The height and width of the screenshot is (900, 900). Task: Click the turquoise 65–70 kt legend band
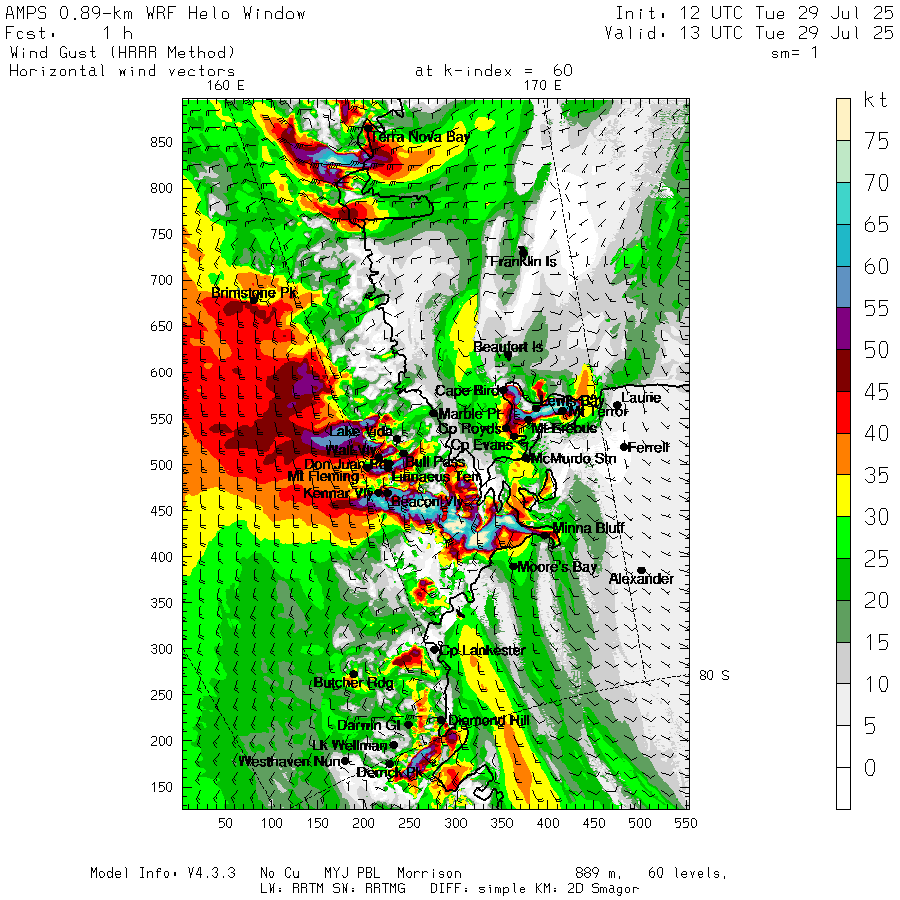[x=843, y=203]
